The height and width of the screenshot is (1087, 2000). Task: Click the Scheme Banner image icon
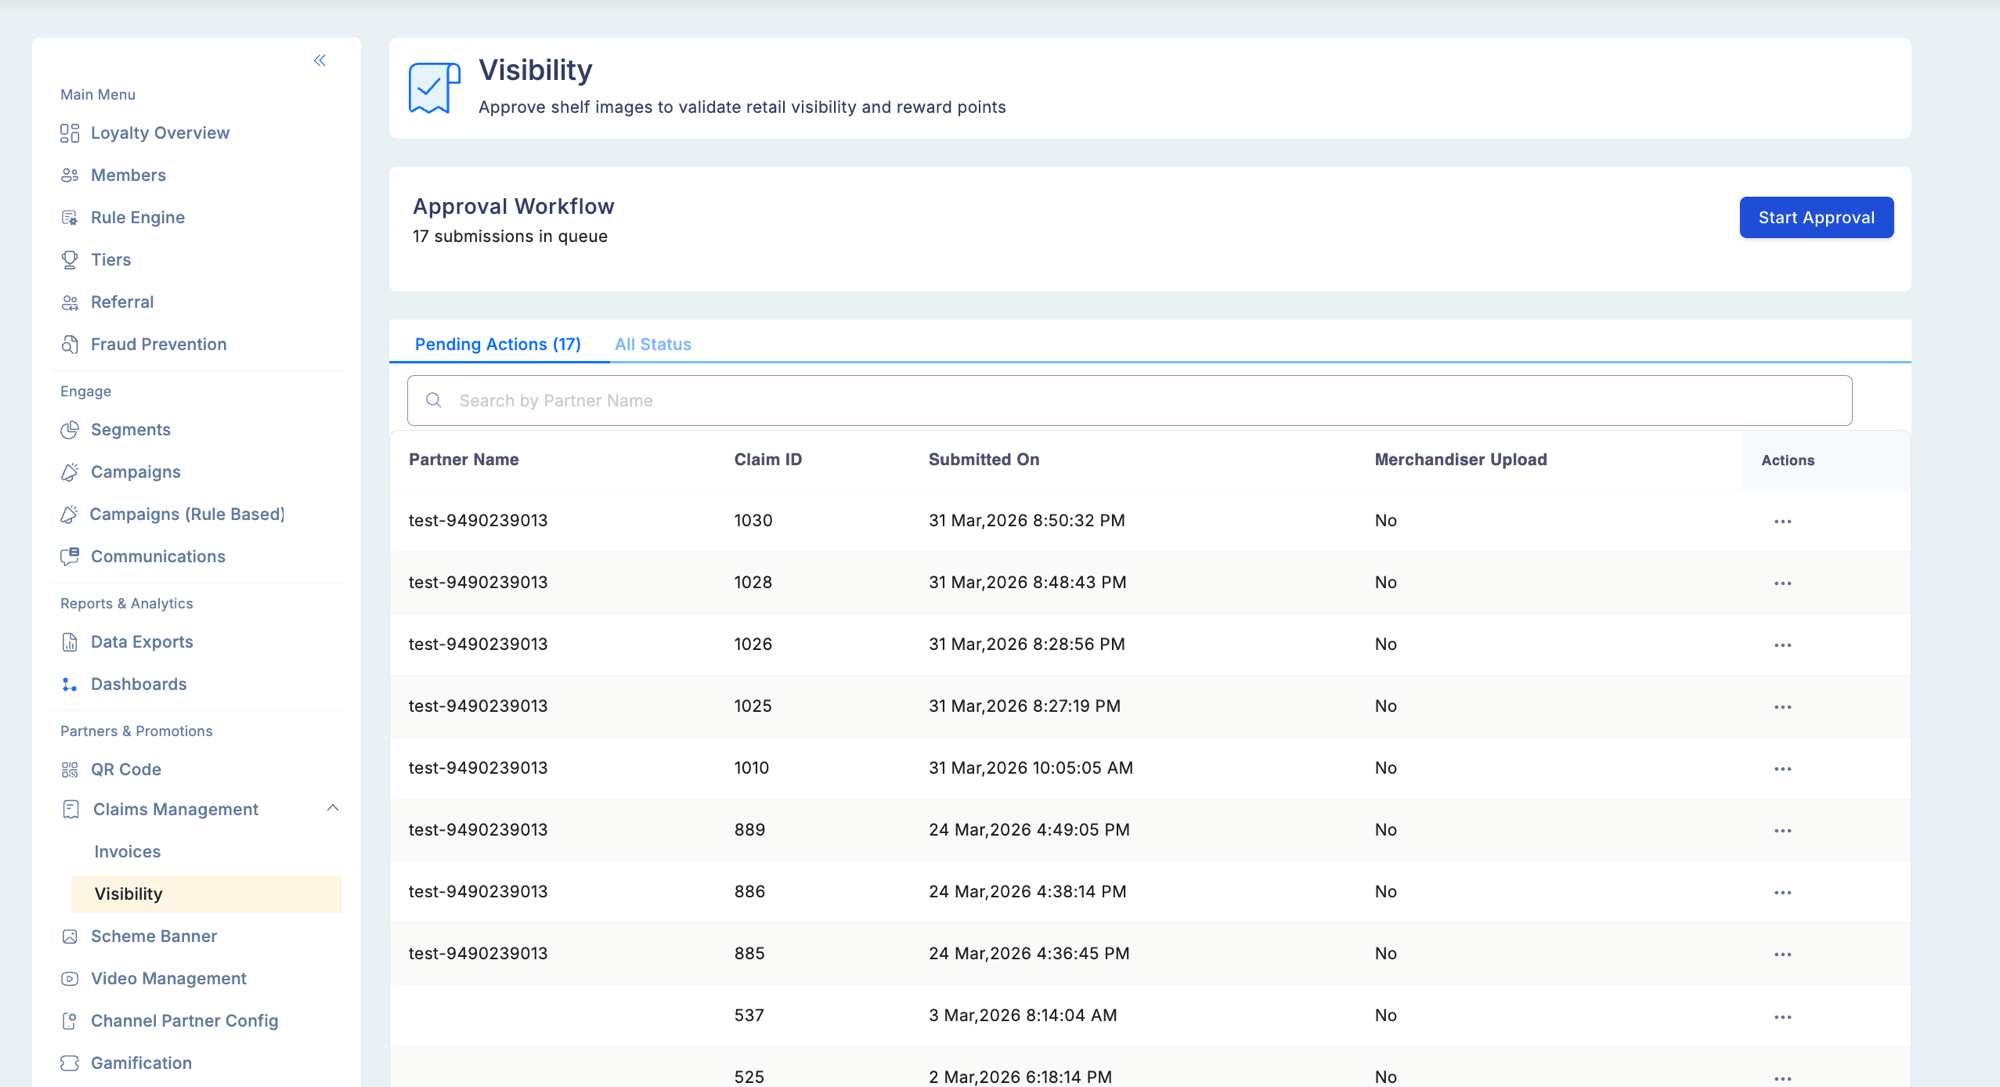coord(70,936)
